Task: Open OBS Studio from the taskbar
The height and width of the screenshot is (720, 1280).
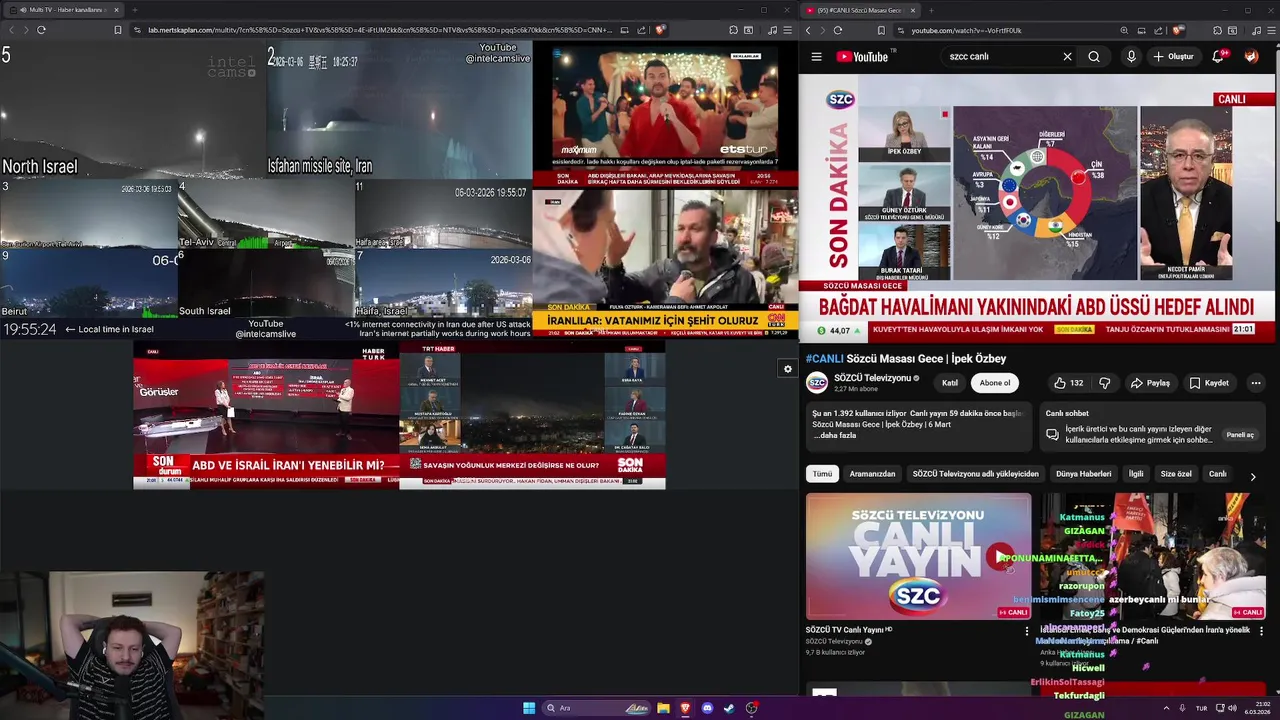Action: pos(751,708)
